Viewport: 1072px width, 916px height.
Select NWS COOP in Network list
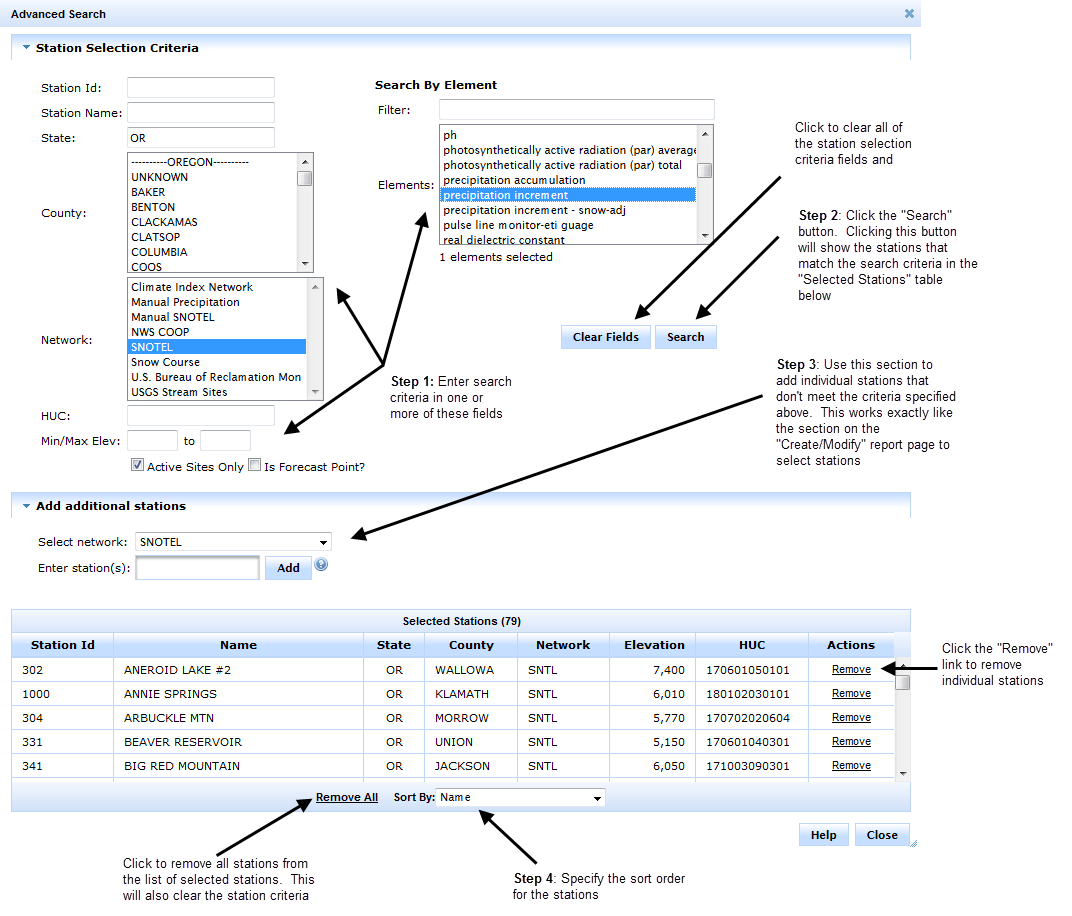(x=160, y=332)
